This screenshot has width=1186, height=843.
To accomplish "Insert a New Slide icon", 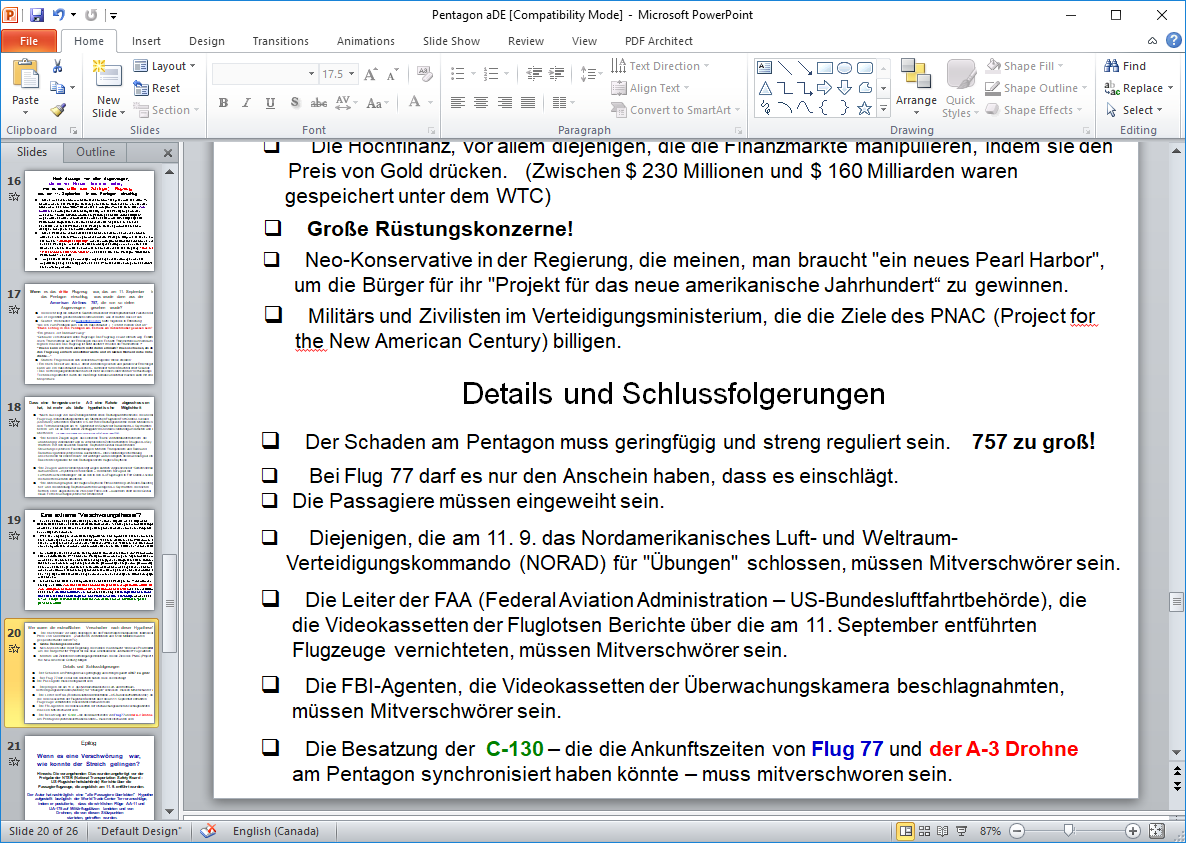I will click(x=107, y=76).
